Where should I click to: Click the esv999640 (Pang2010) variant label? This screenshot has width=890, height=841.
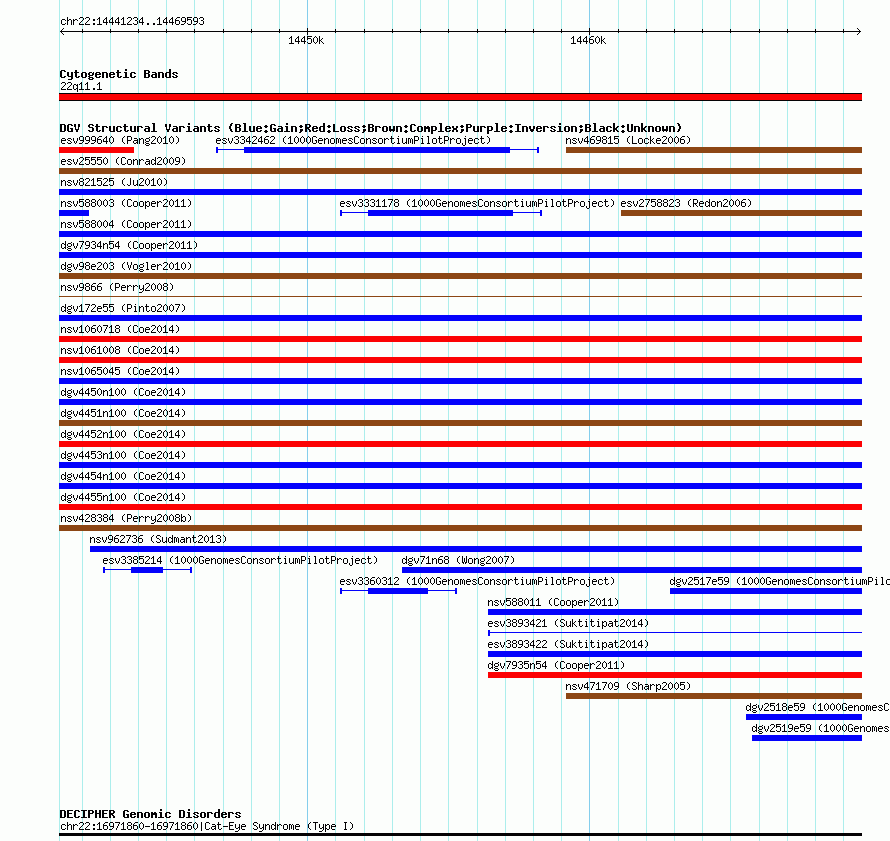pos(120,140)
